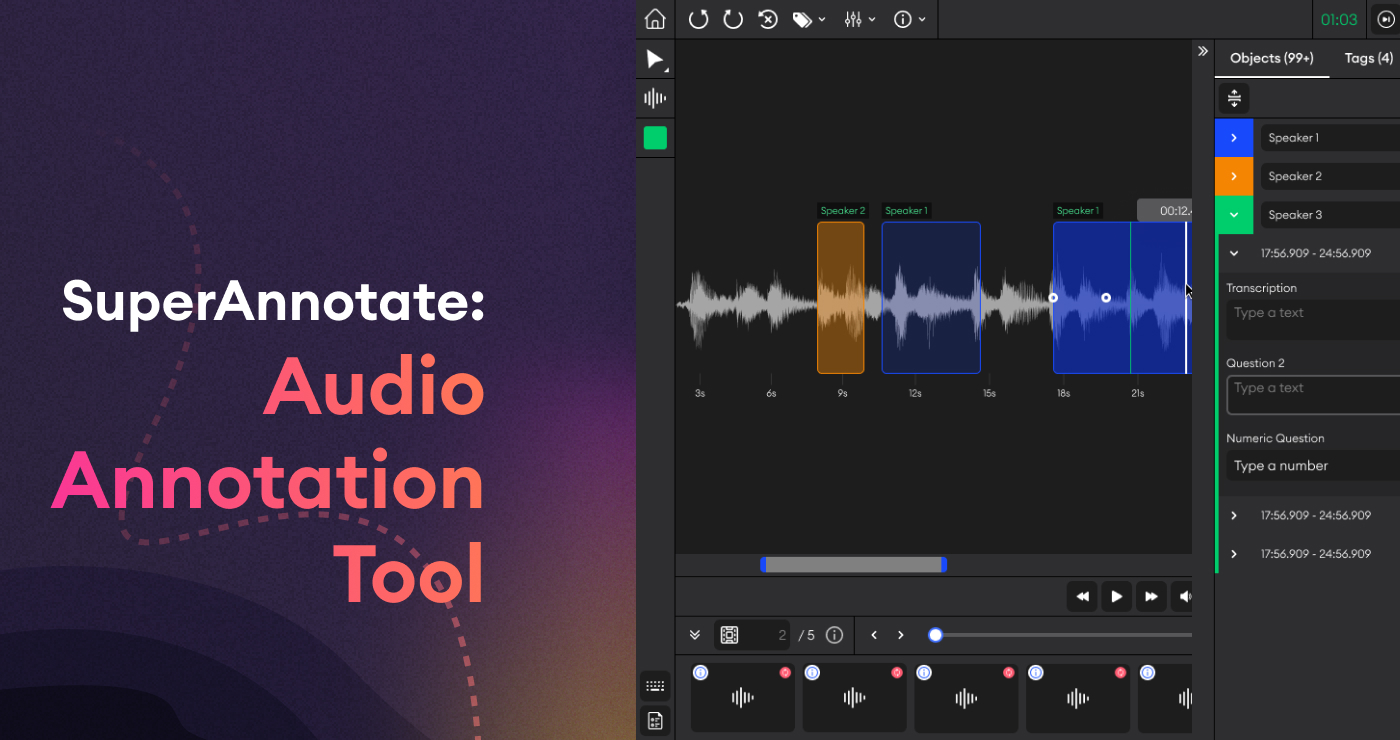Open the Objects tab in the right panel
The width and height of the screenshot is (1400, 740).
[1271, 58]
